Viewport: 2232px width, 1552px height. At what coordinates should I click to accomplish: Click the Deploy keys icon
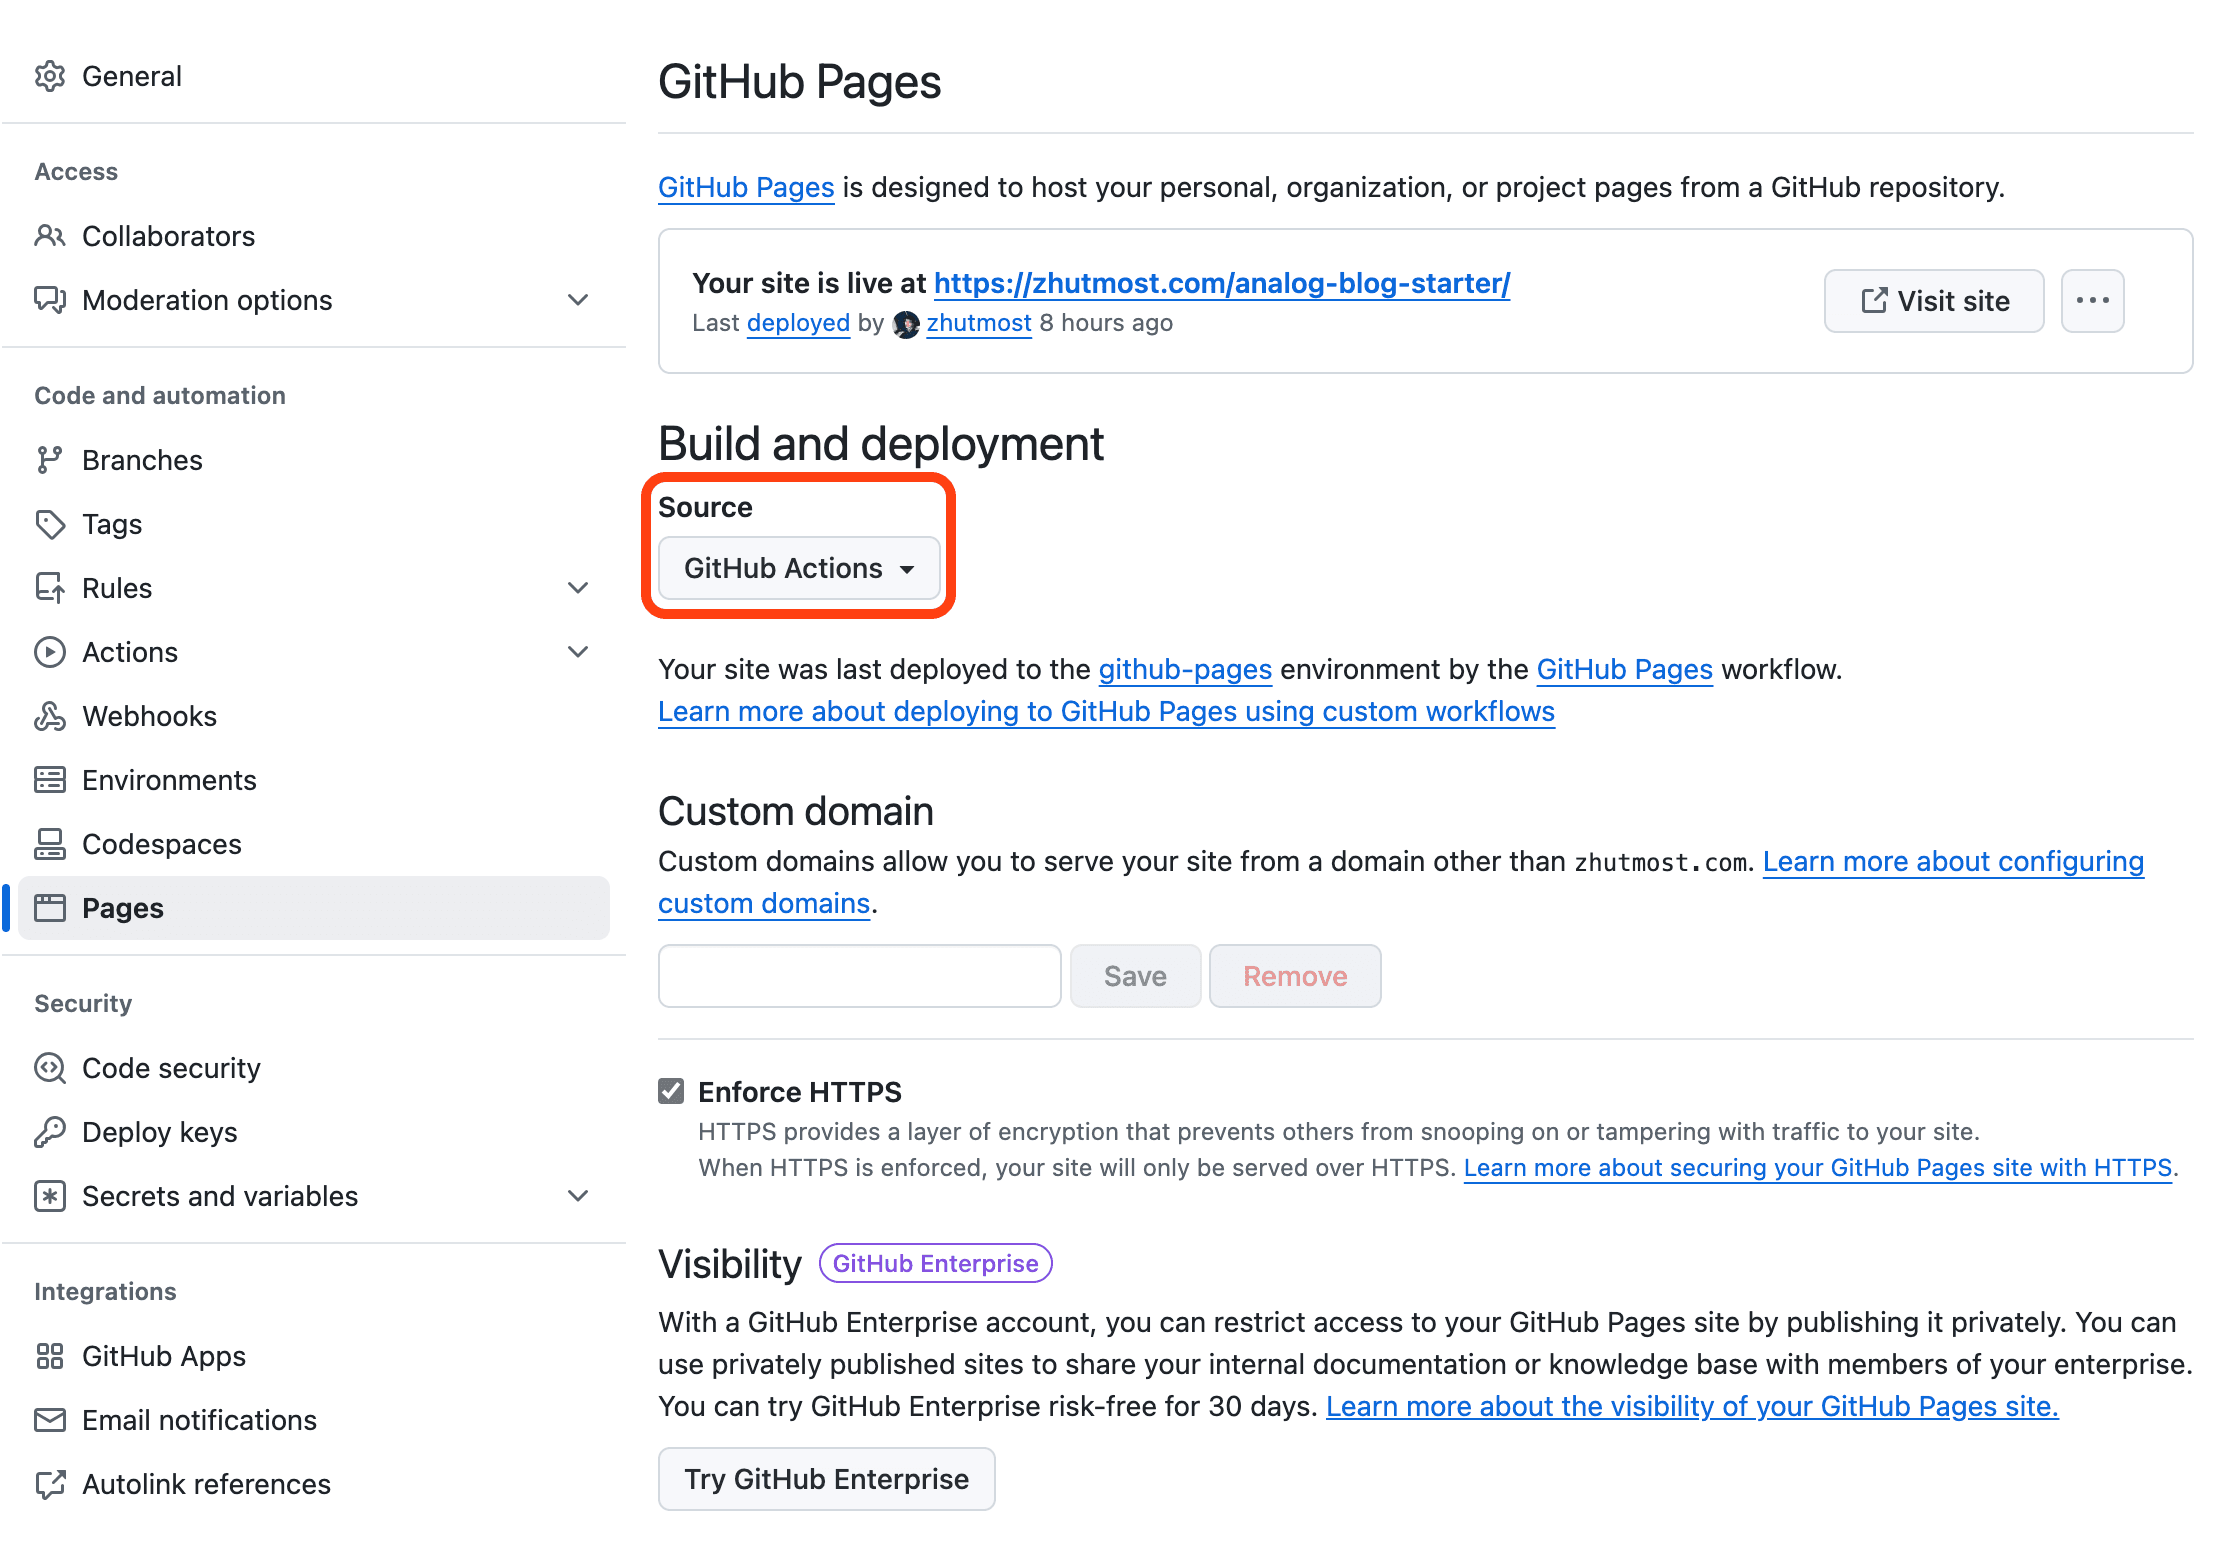[51, 1131]
